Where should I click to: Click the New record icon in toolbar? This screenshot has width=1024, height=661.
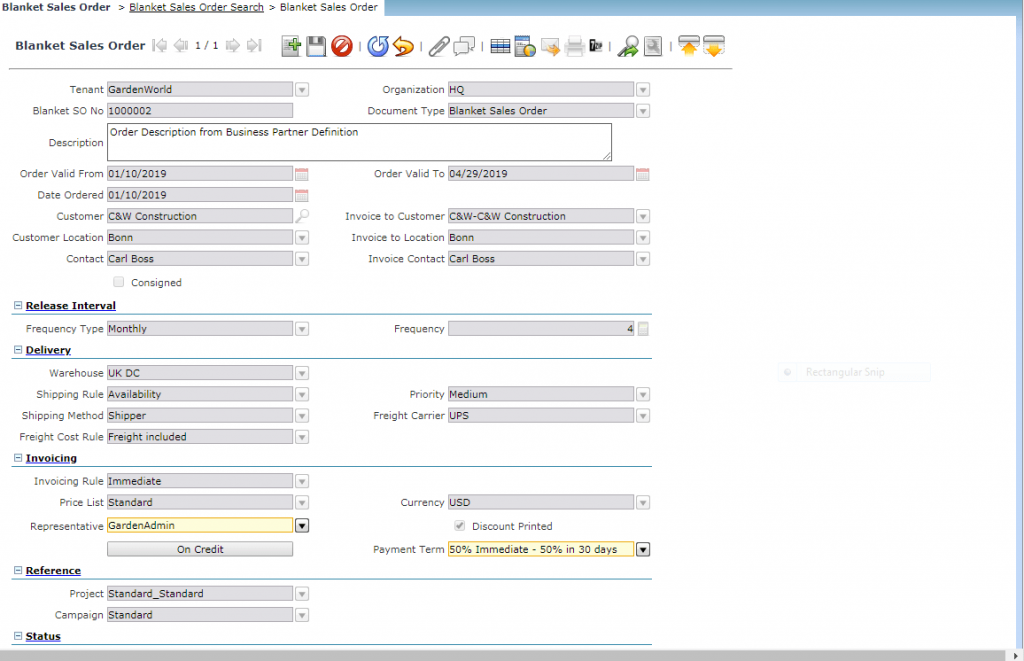pyautogui.click(x=291, y=46)
